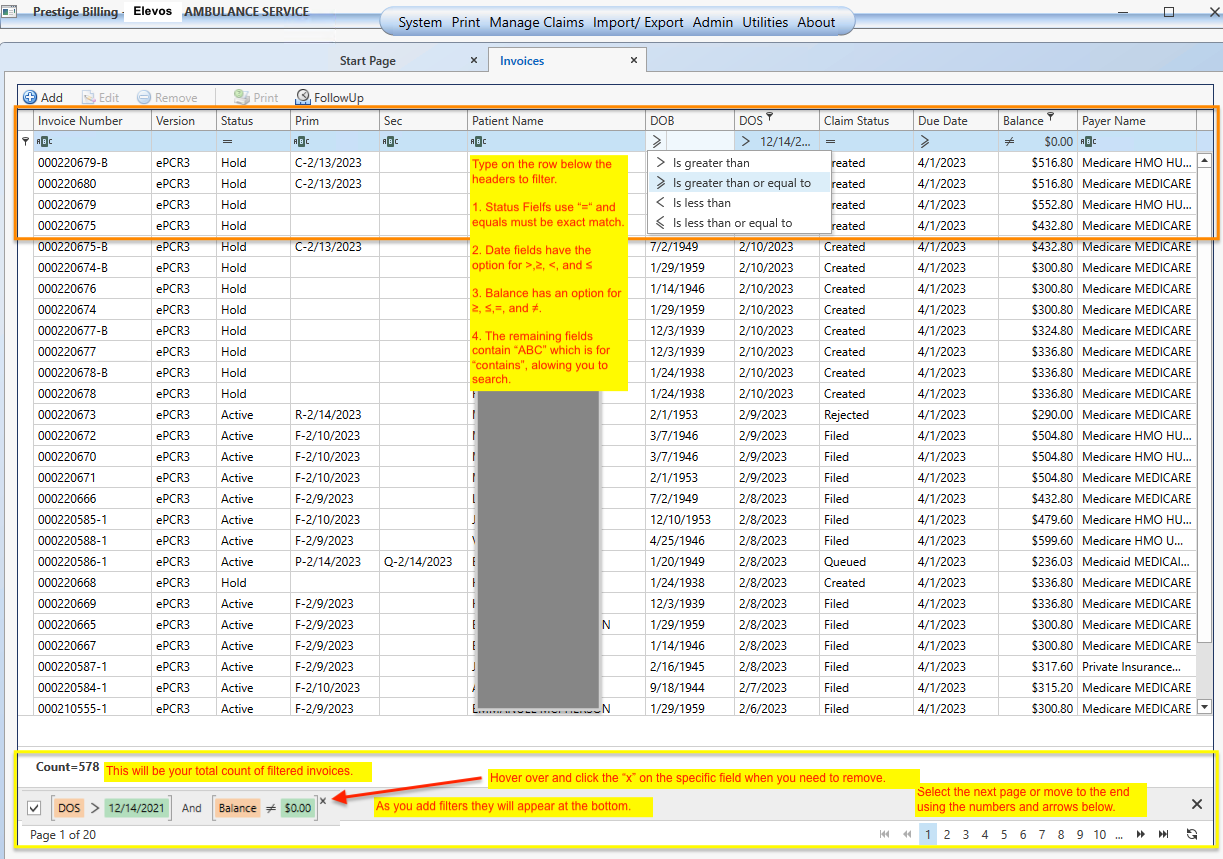Click the DOS column filter funnel icon
The image size is (1223, 859).
(x=770, y=118)
